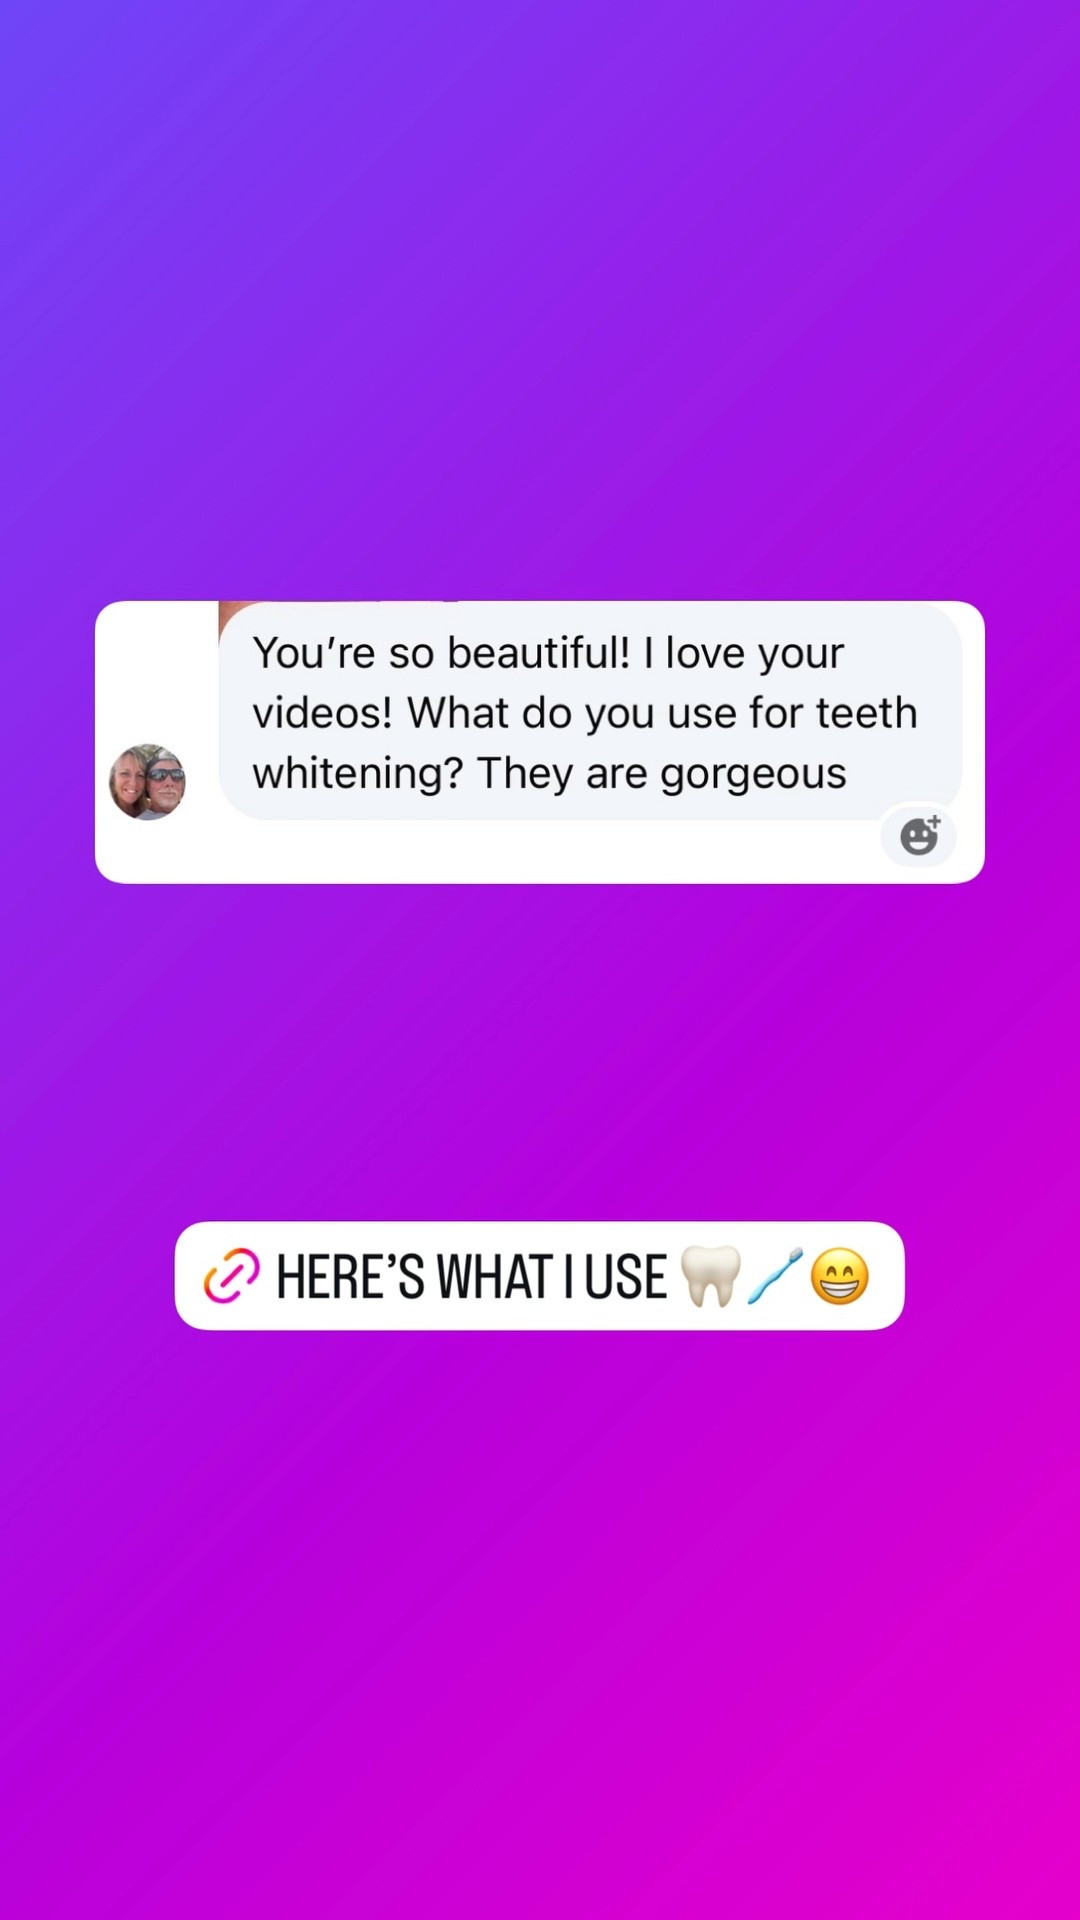Click the tooth emoji
The image size is (1080, 1920).
(x=710, y=1276)
